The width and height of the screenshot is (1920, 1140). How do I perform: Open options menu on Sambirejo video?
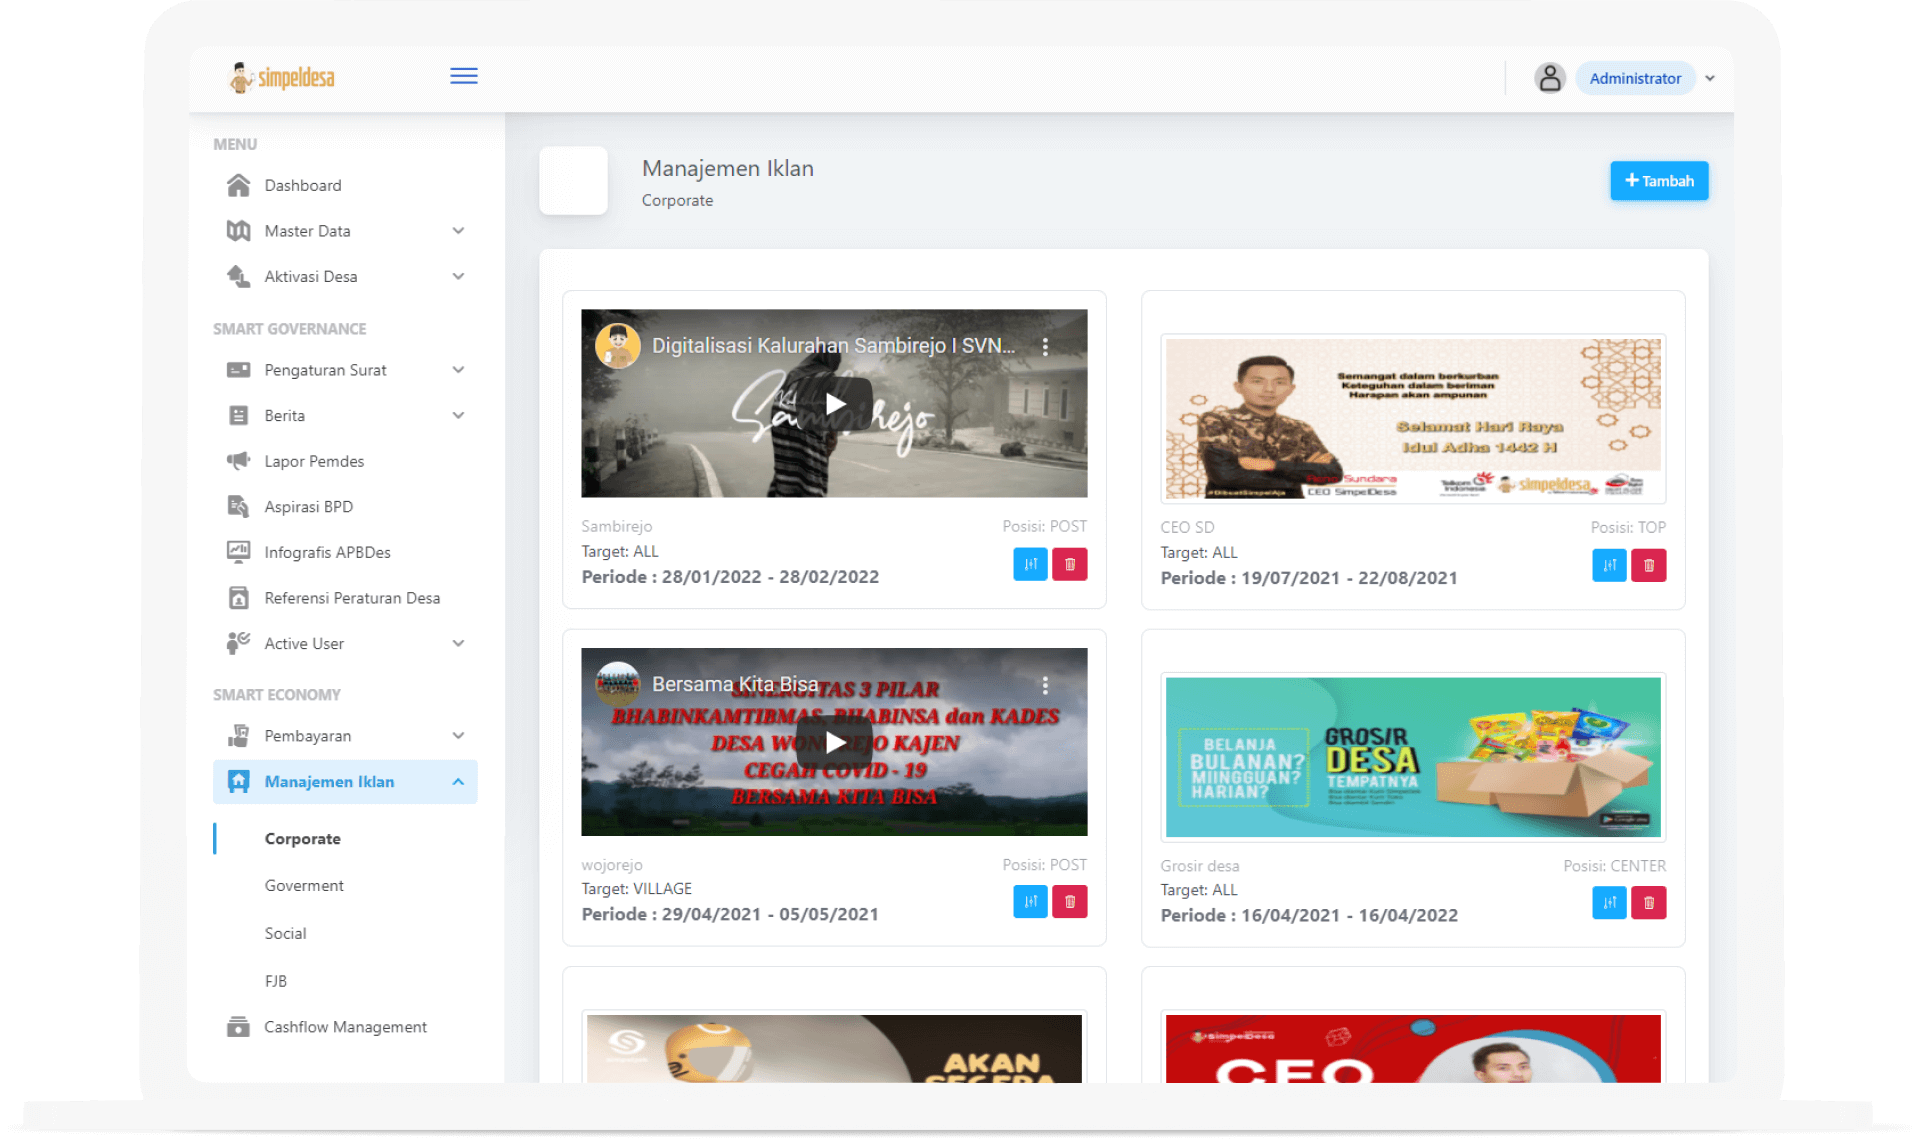[x=1045, y=346]
